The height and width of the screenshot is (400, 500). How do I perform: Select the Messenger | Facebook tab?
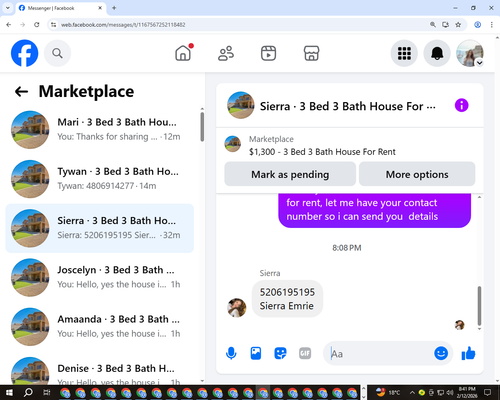[60, 8]
